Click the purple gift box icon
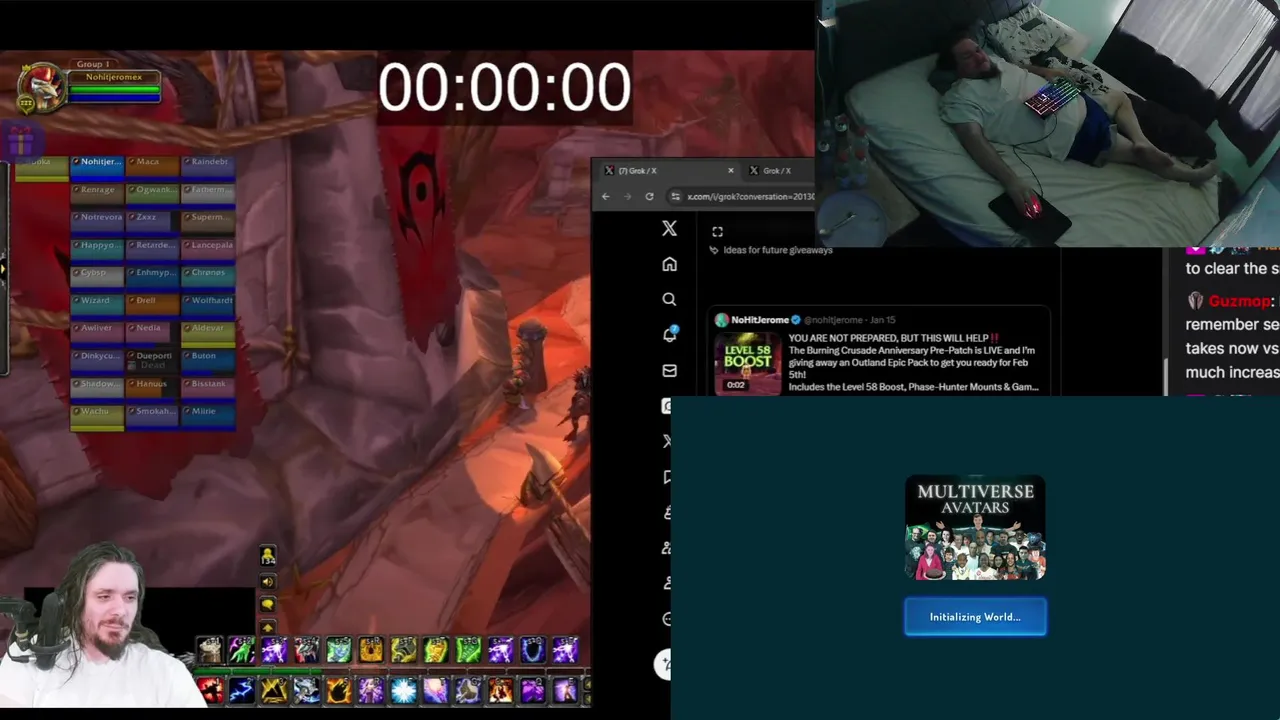The width and height of the screenshot is (1280, 720). (x=21, y=141)
